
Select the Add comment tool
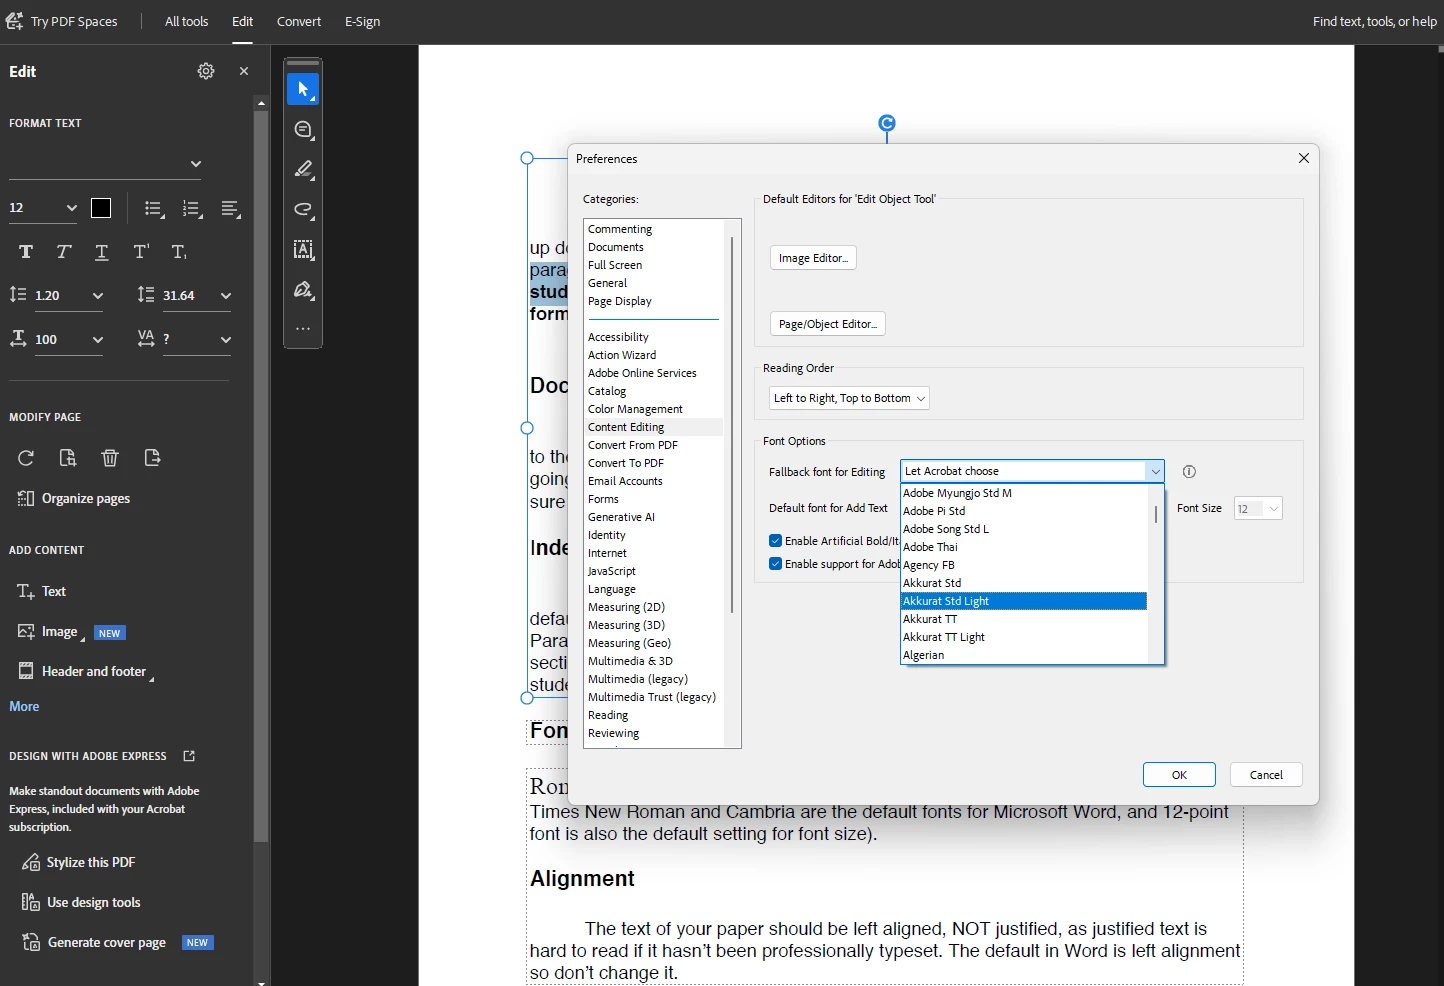[x=303, y=130]
